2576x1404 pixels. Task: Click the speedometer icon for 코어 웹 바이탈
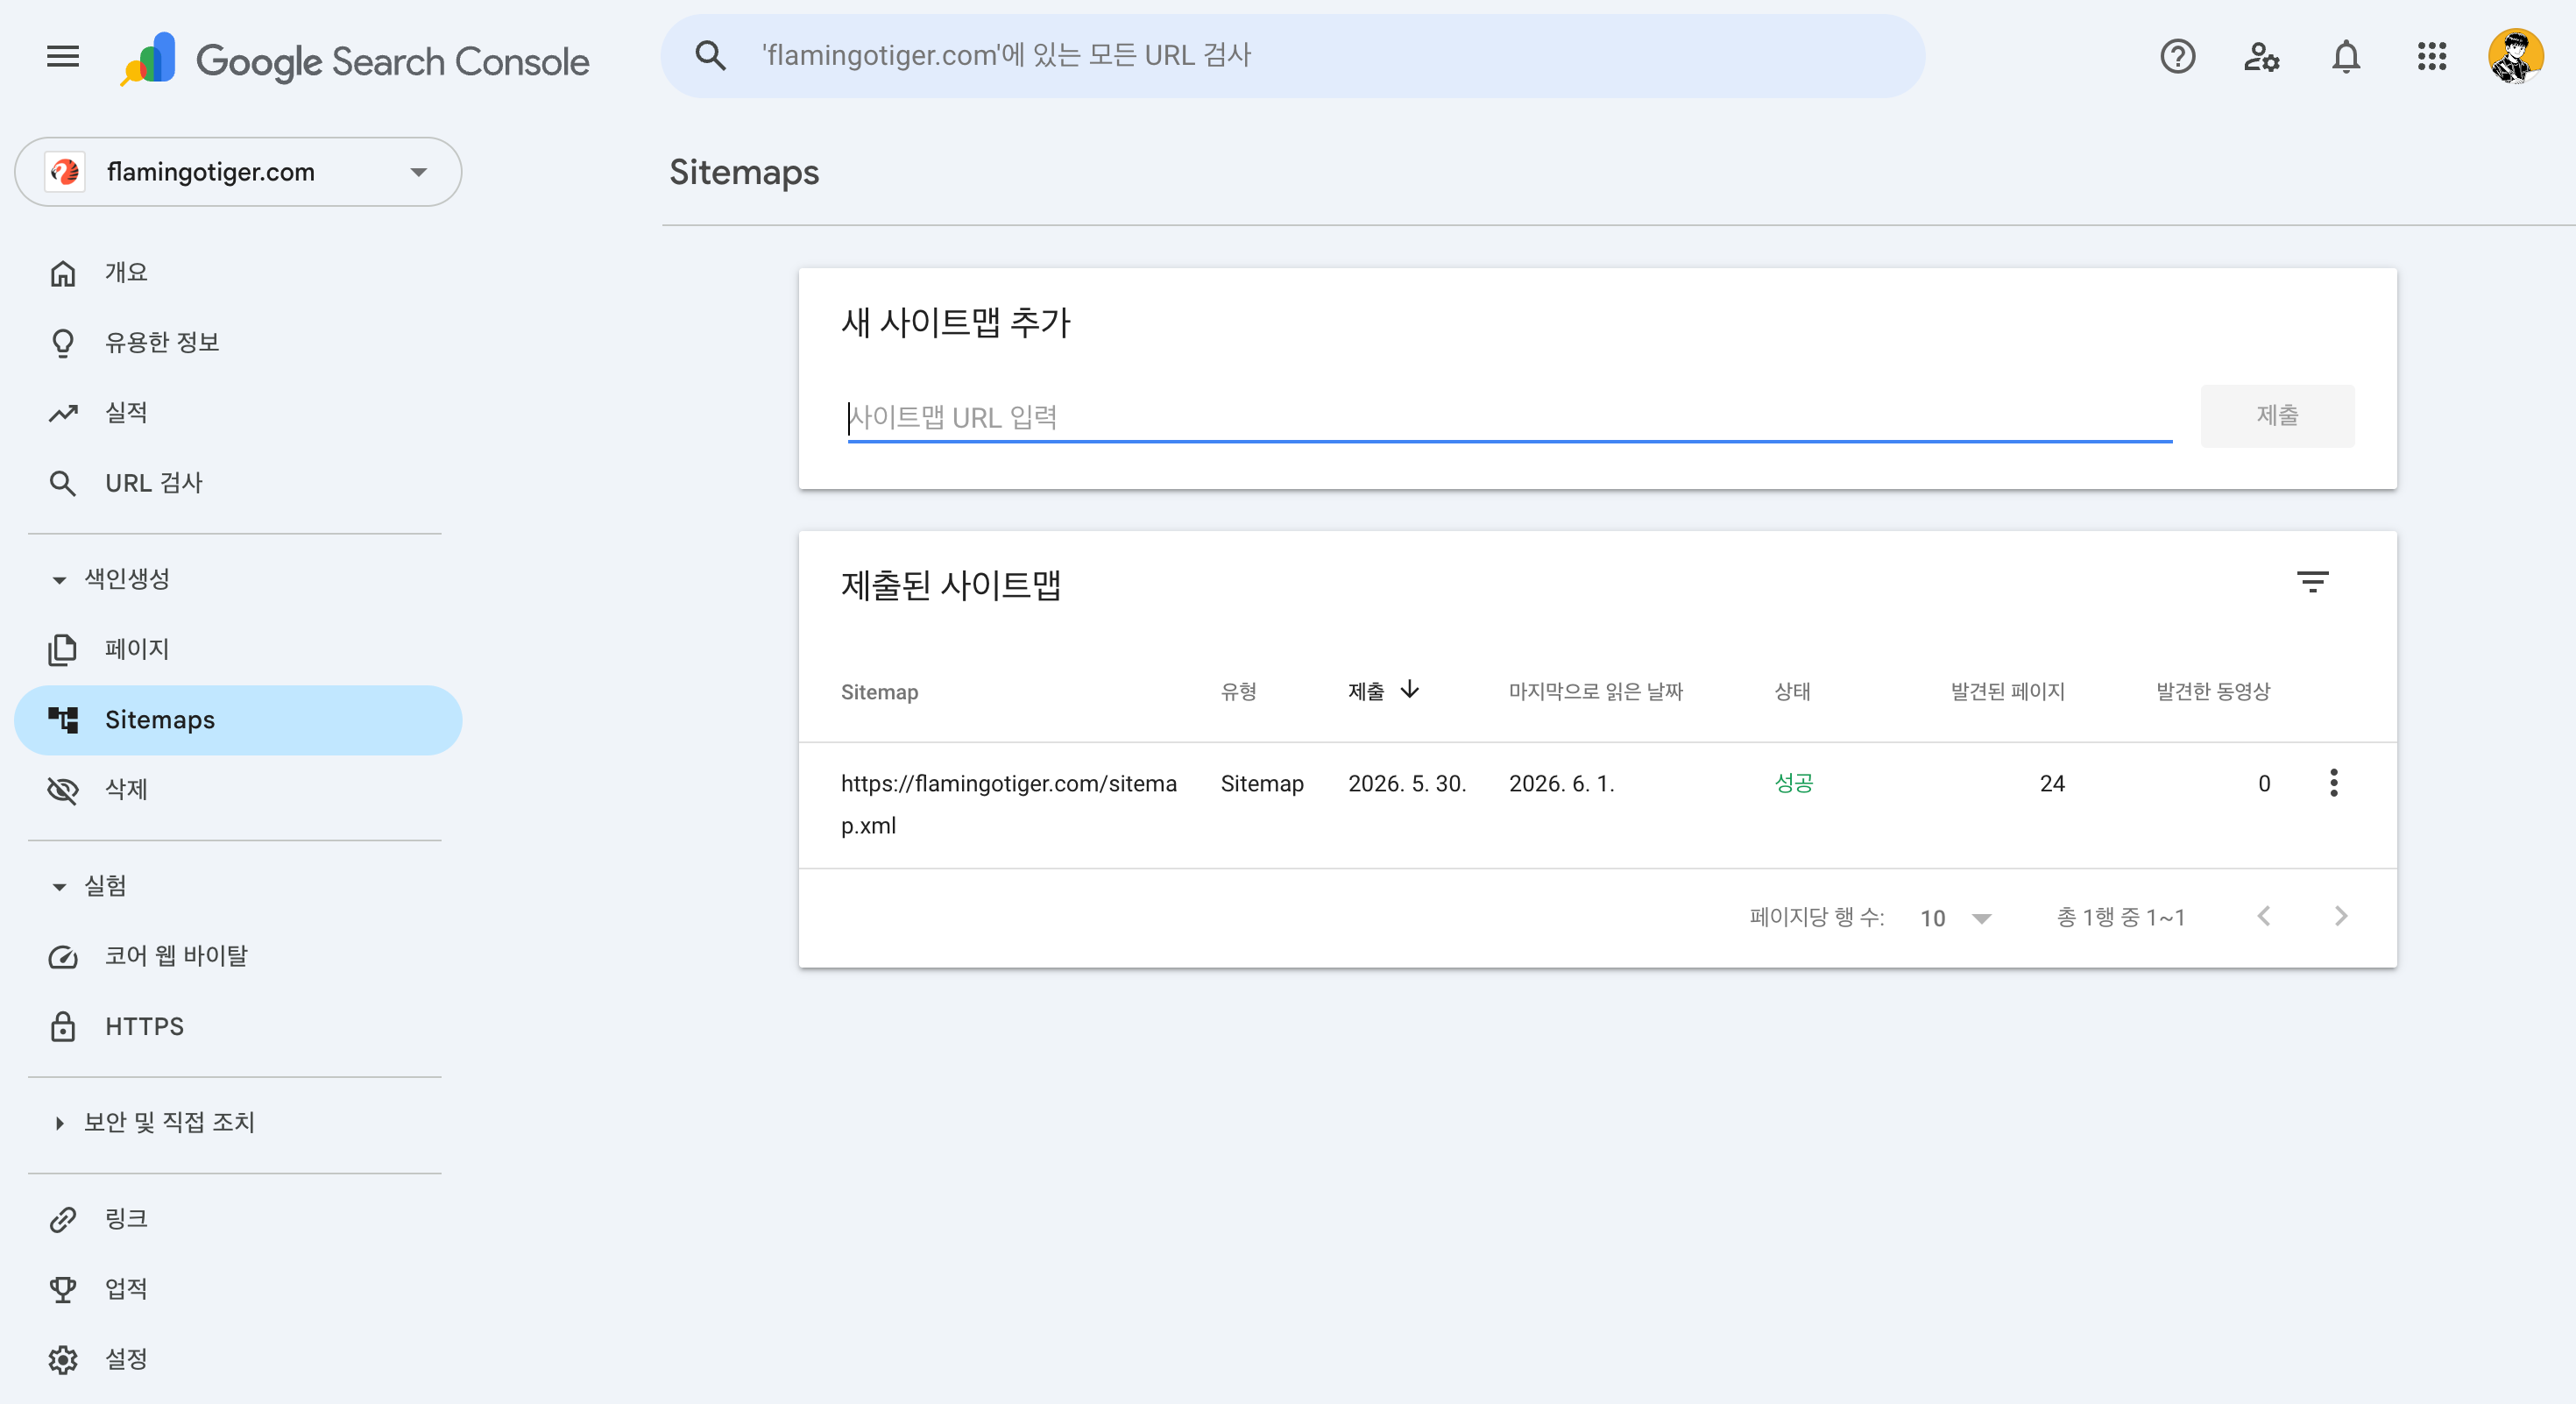[x=63, y=957]
